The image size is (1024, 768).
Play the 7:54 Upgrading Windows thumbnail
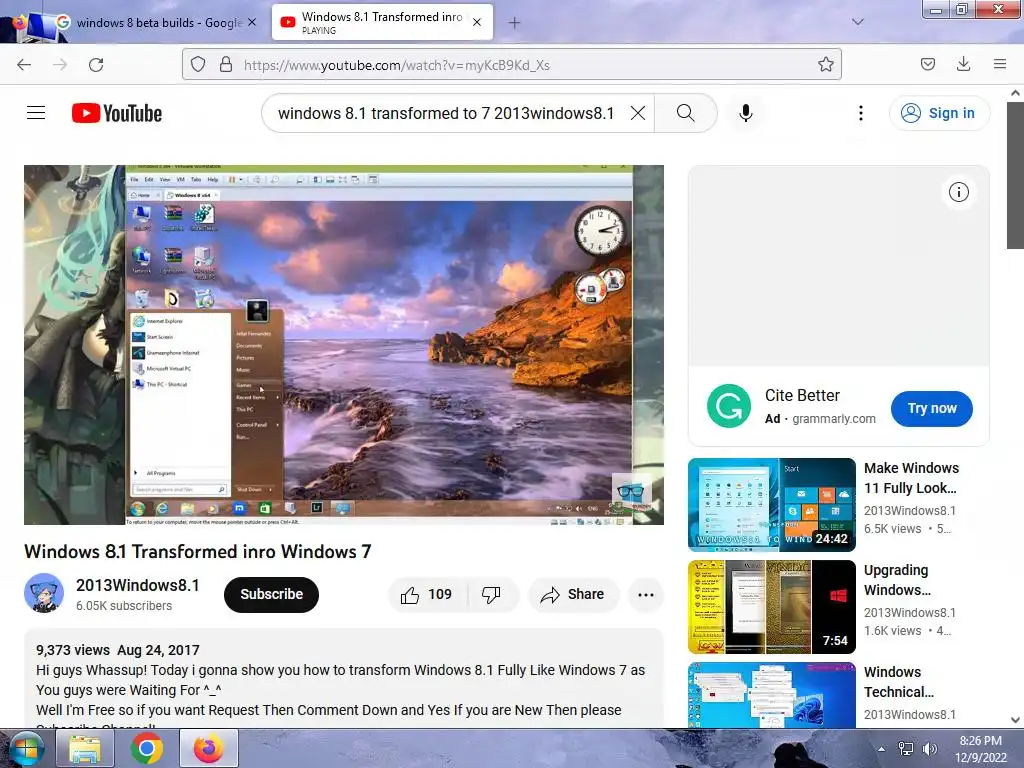click(x=771, y=607)
